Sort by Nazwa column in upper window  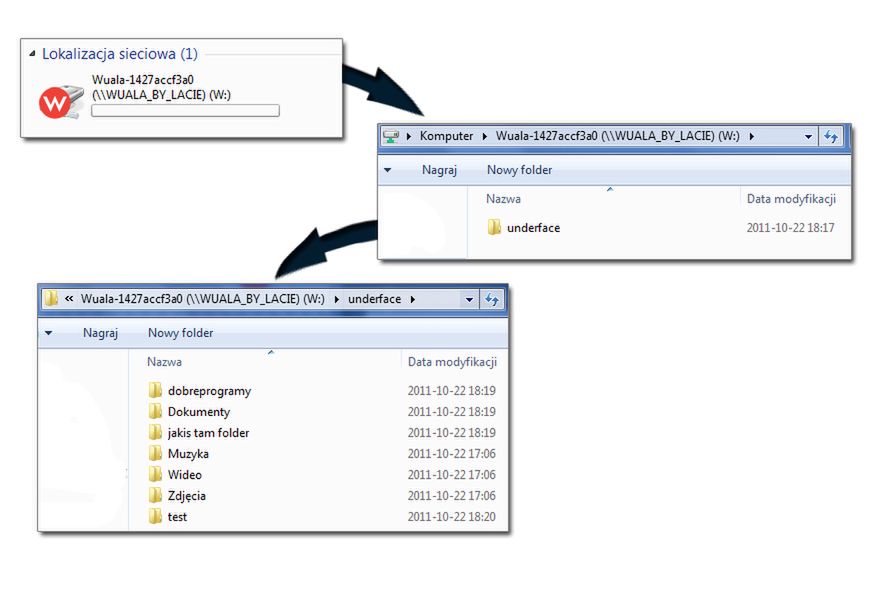pyautogui.click(x=503, y=199)
